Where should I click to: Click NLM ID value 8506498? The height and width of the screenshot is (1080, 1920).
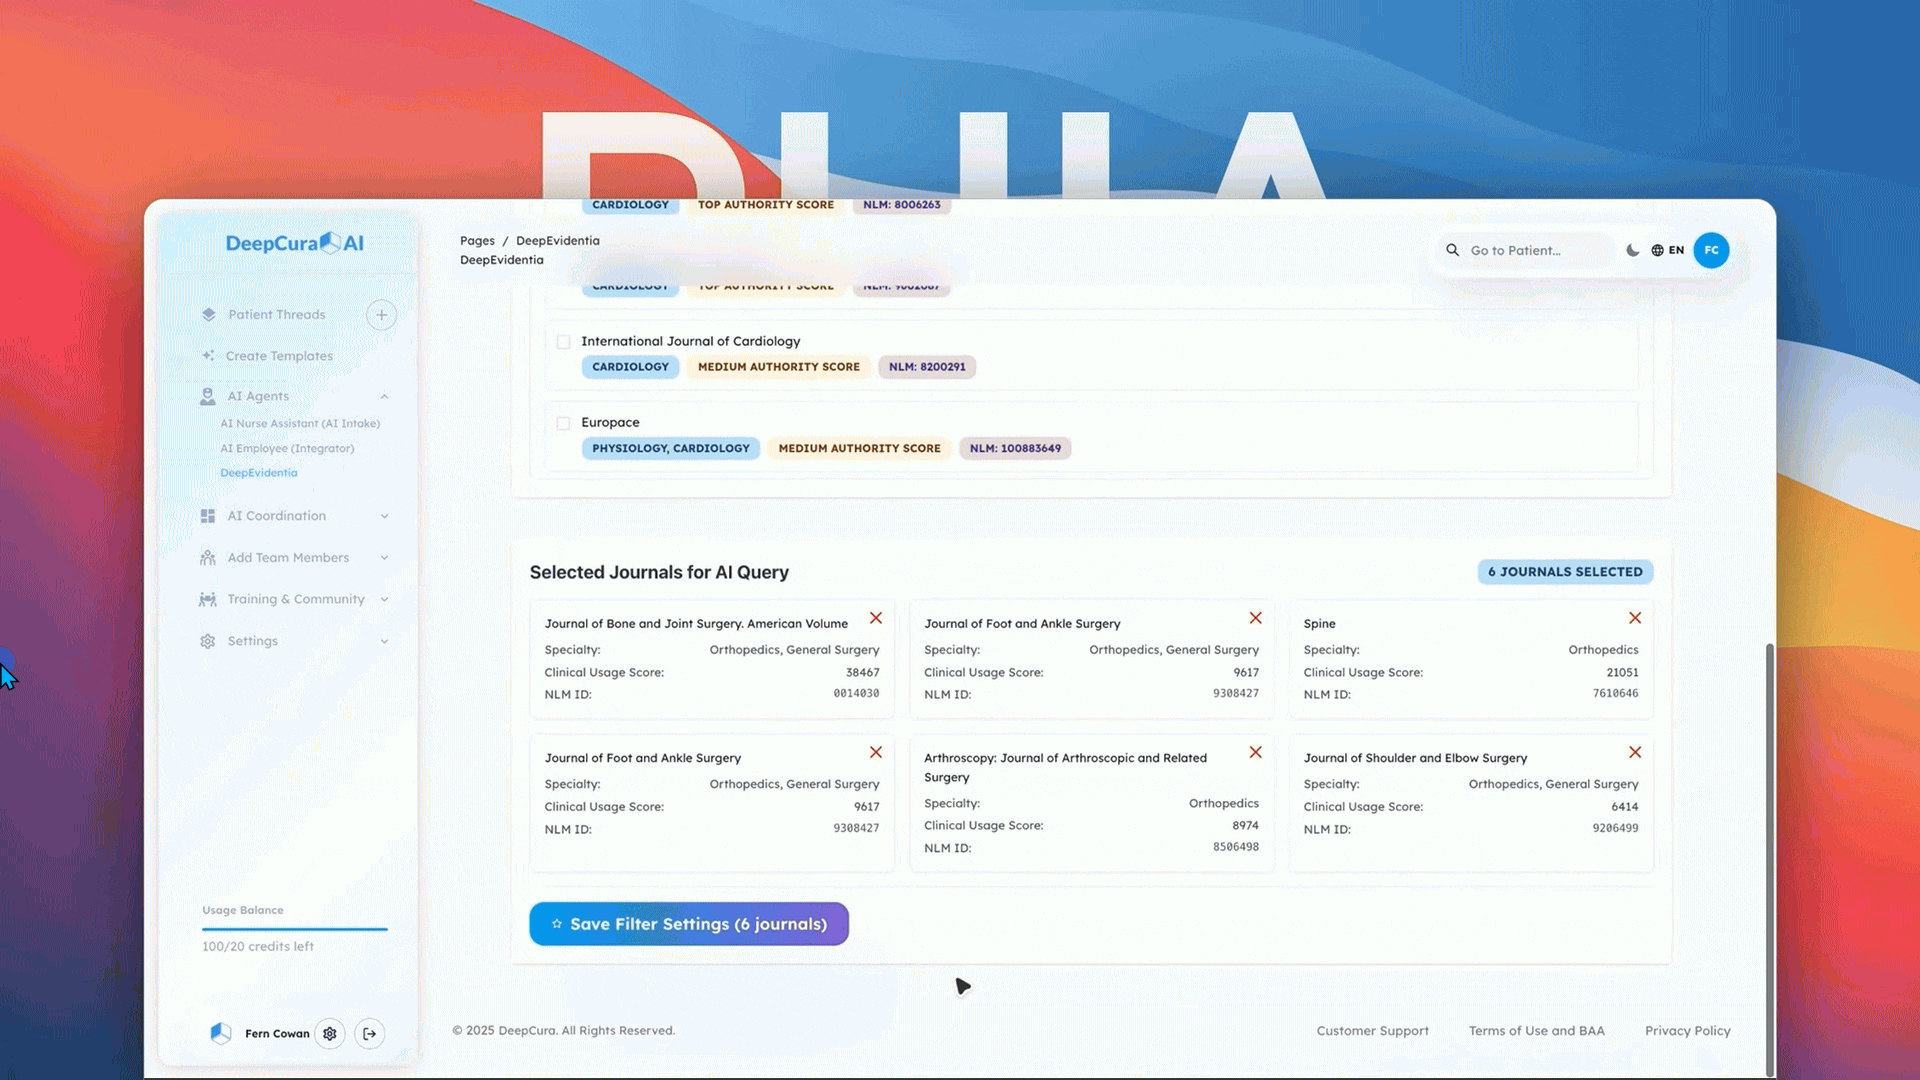coord(1236,847)
